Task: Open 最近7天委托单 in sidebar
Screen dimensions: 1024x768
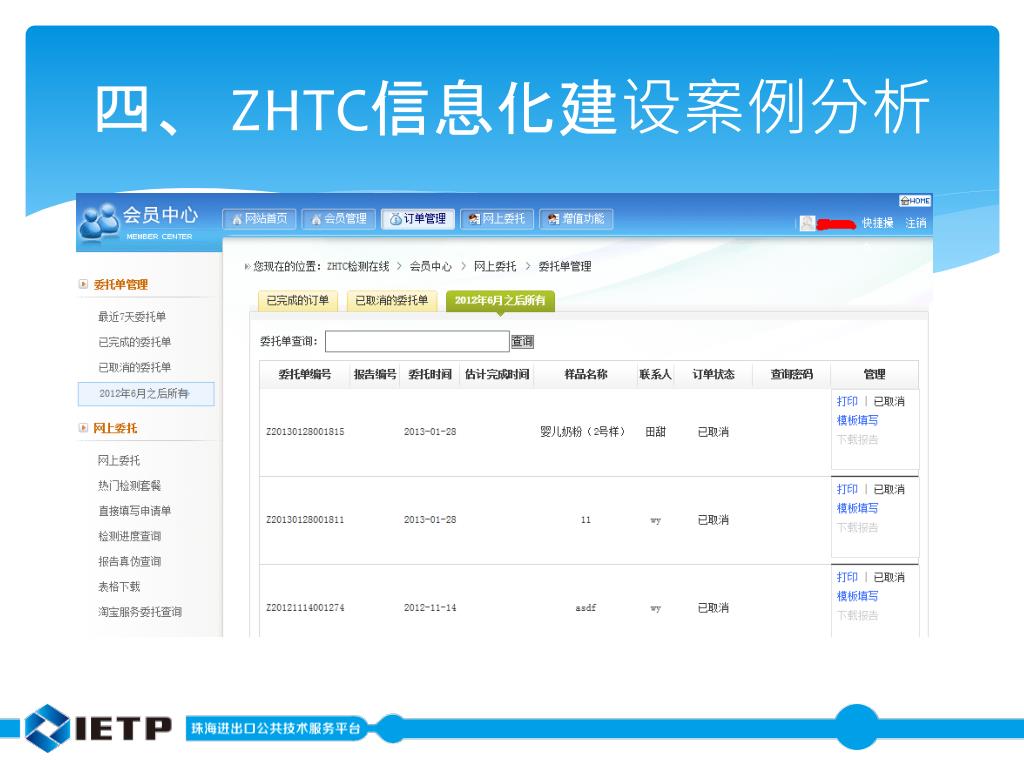Action: click(x=132, y=317)
